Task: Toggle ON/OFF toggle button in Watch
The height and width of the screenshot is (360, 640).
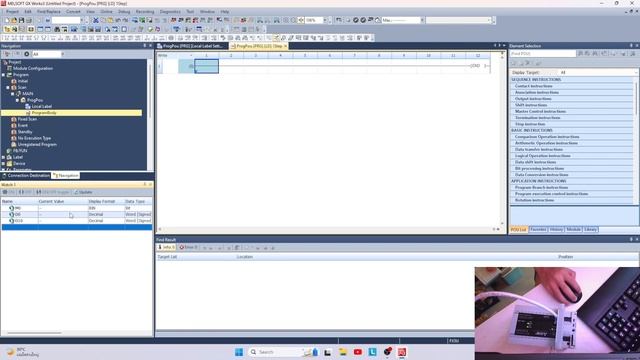Action: tap(52, 192)
